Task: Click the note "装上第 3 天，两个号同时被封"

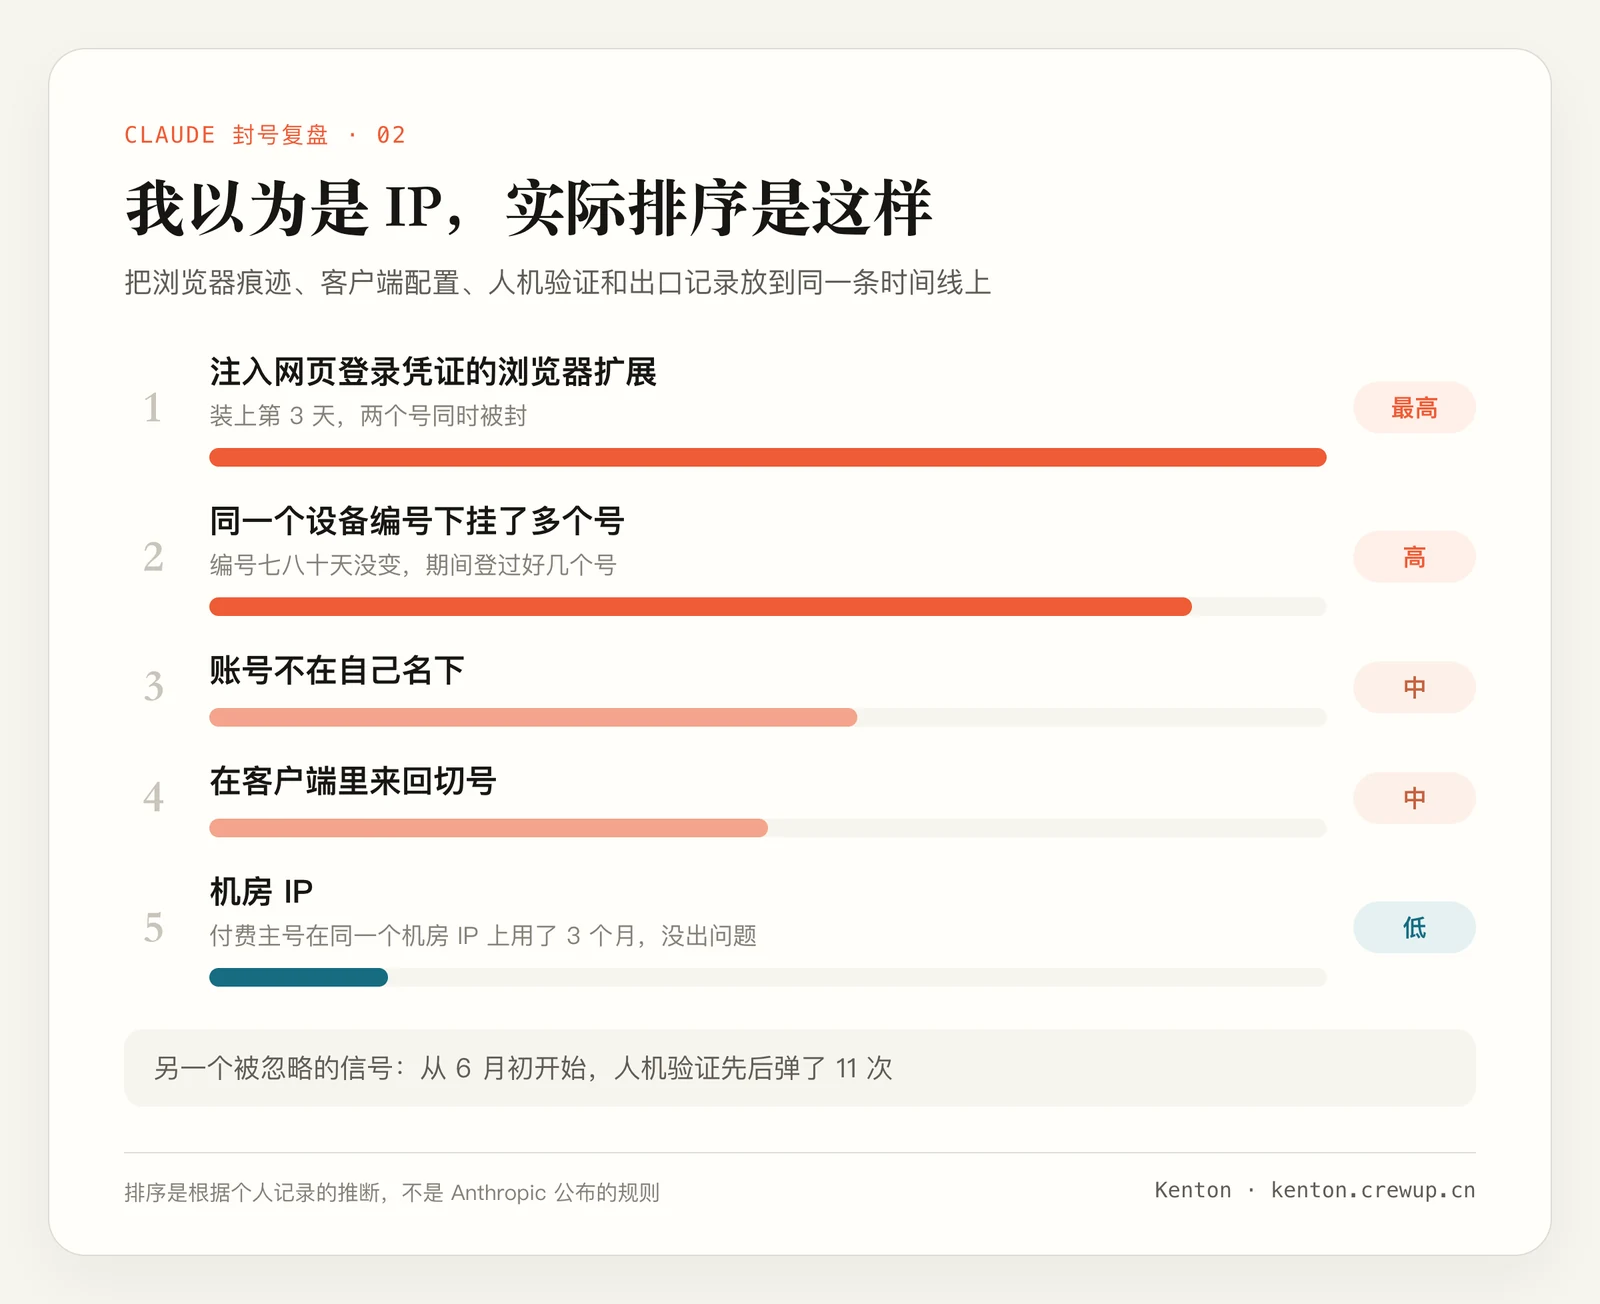Action: coord(368,416)
